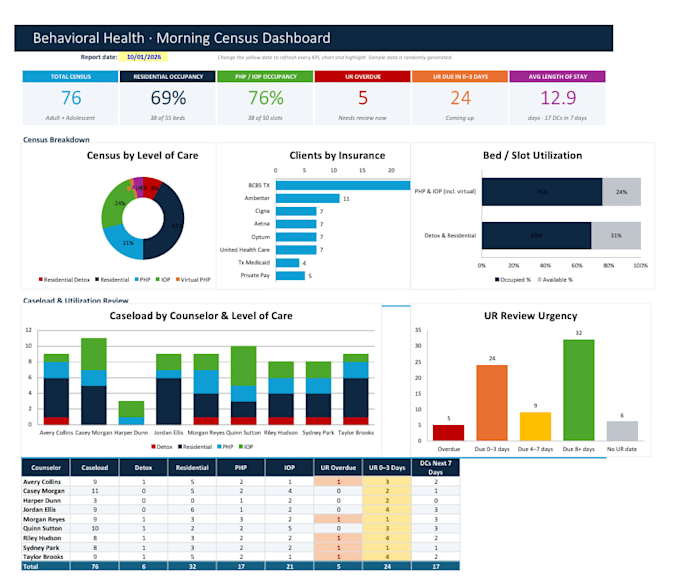Click the DCs Next 7 Days column header
Screen dimensions: 680x583
pyautogui.click(x=436, y=468)
